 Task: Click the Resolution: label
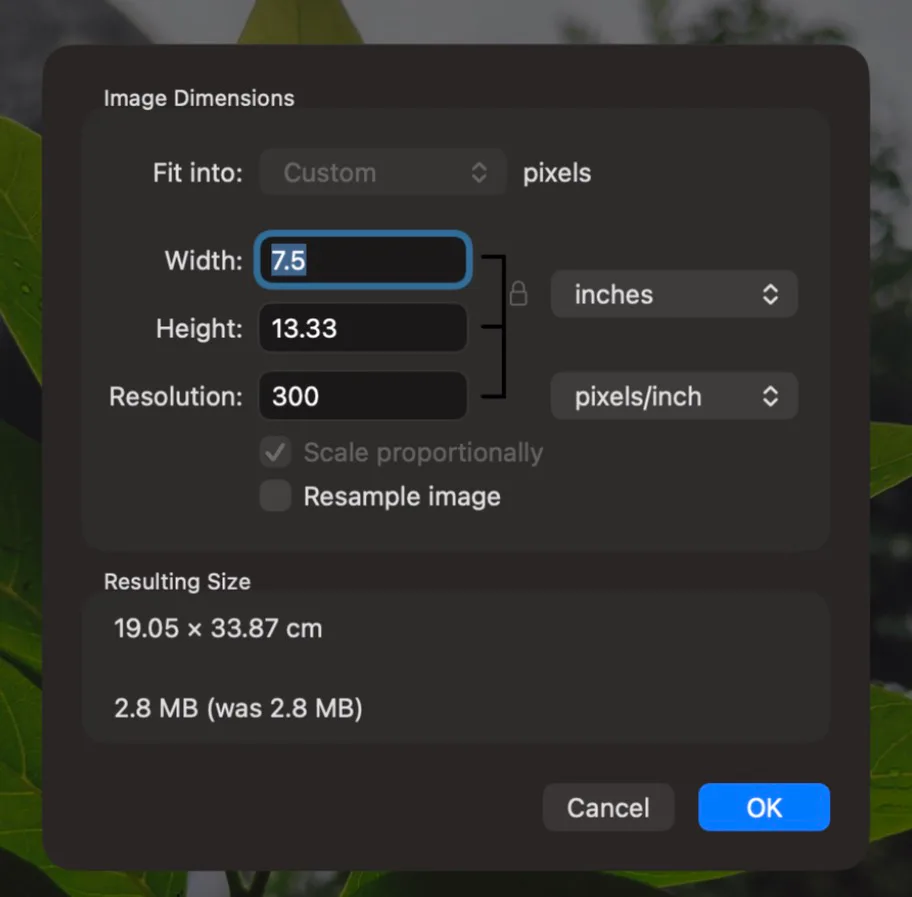point(176,396)
